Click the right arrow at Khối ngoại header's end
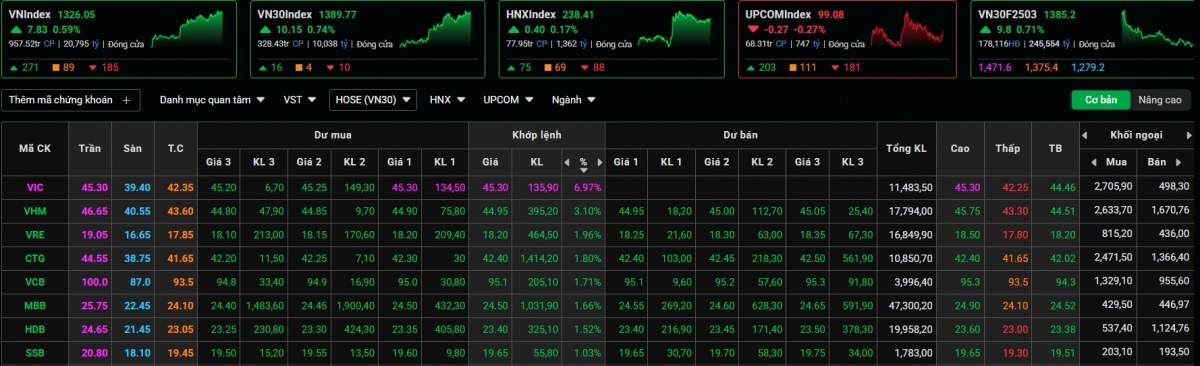This screenshot has width=1200, height=366. pos(1190,134)
